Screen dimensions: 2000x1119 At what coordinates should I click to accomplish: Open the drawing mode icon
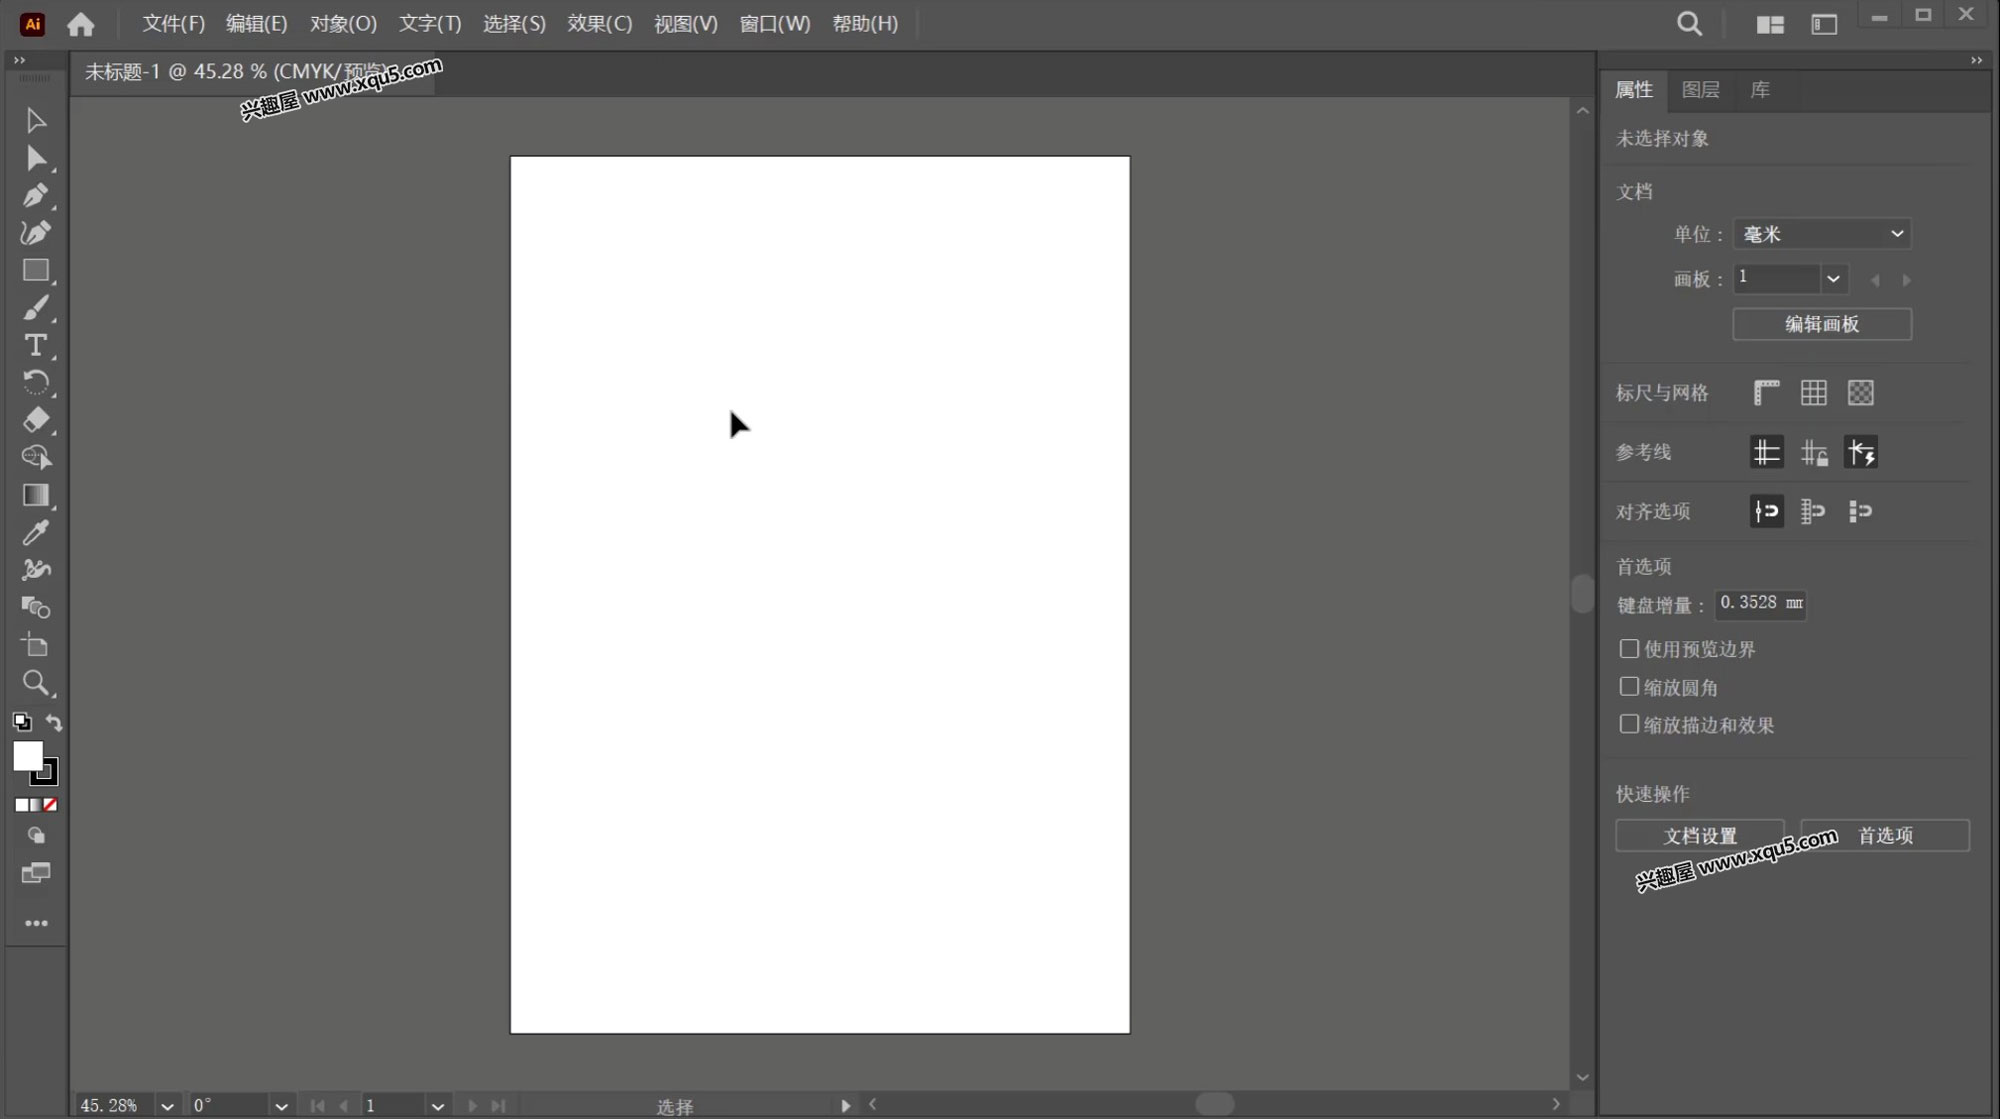(36, 835)
